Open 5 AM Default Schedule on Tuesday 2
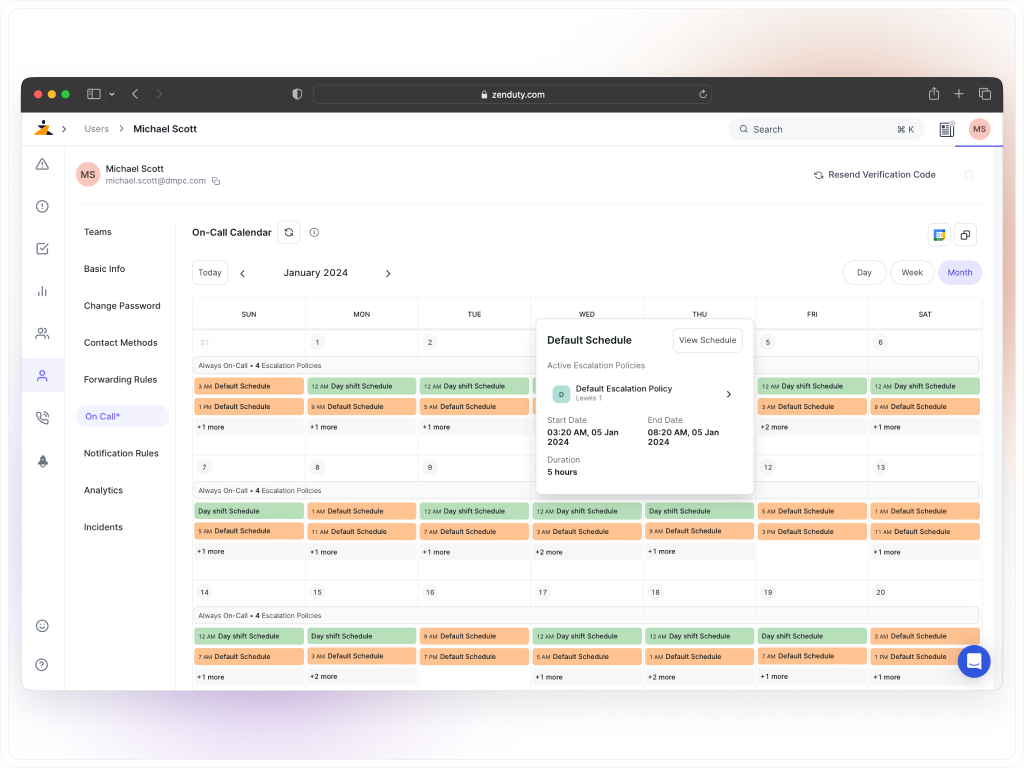The height and width of the screenshot is (768, 1024). pos(474,406)
